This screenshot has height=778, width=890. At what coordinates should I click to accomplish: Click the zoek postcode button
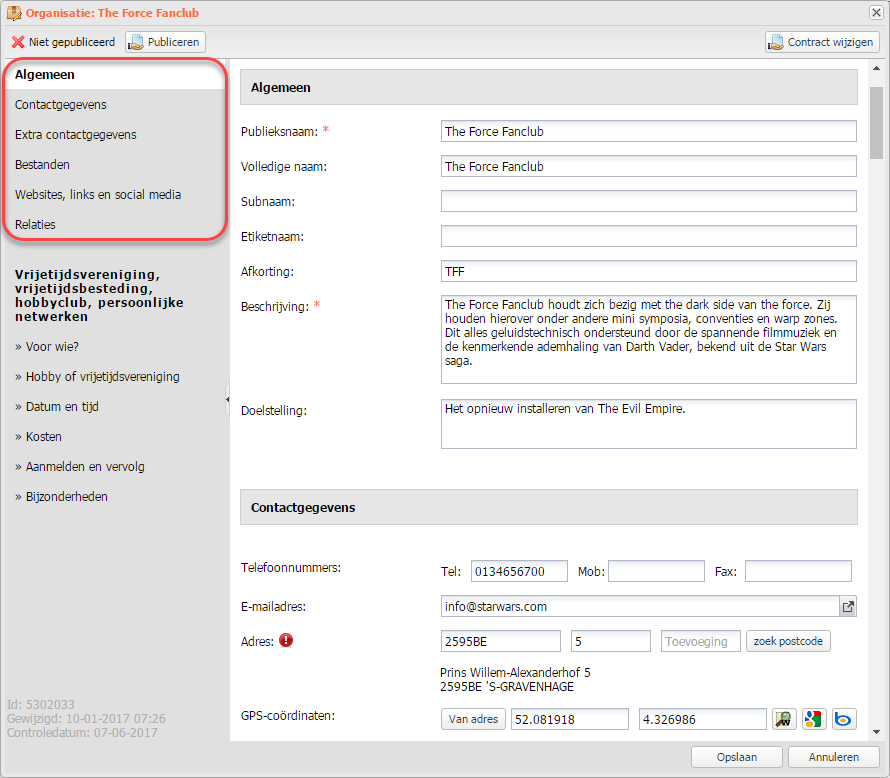pyautogui.click(x=788, y=641)
